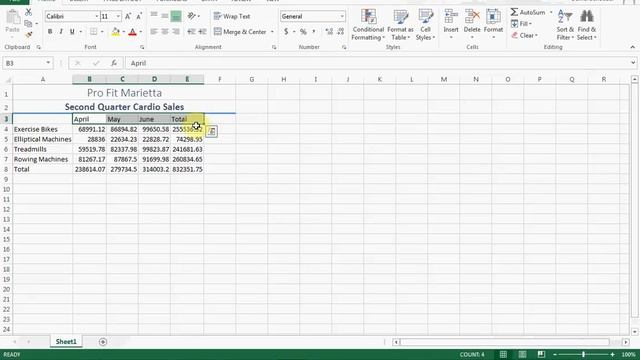Click the Increase Decimal icon
Viewport: 640px width, 360px height.
coord(329,31)
